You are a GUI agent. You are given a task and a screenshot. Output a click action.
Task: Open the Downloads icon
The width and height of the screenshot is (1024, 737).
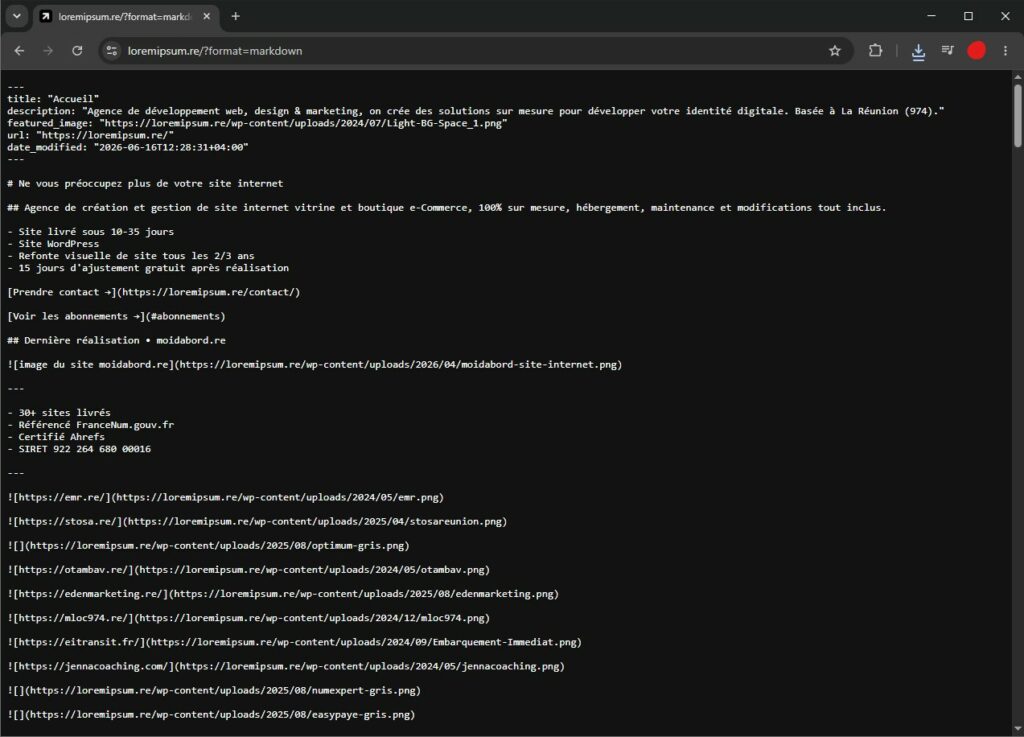coord(918,51)
